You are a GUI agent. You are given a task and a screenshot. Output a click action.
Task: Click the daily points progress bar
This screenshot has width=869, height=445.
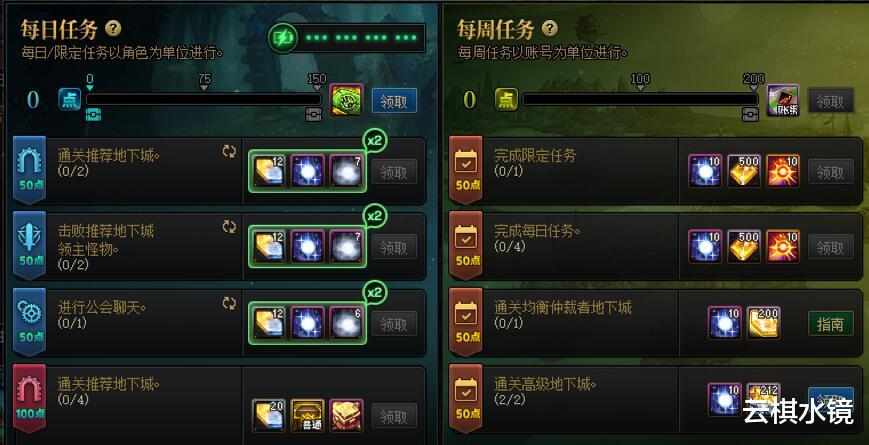pos(203,100)
